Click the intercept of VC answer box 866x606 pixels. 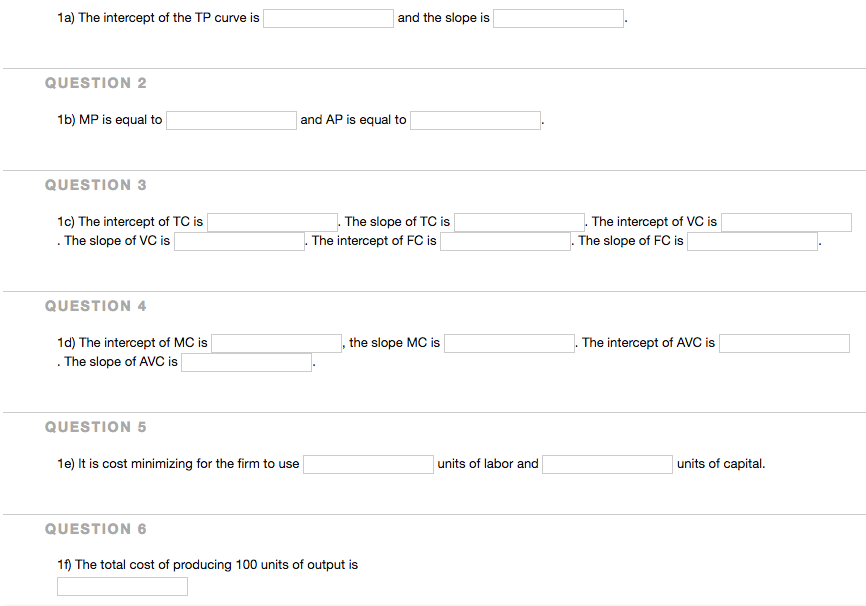[786, 222]
